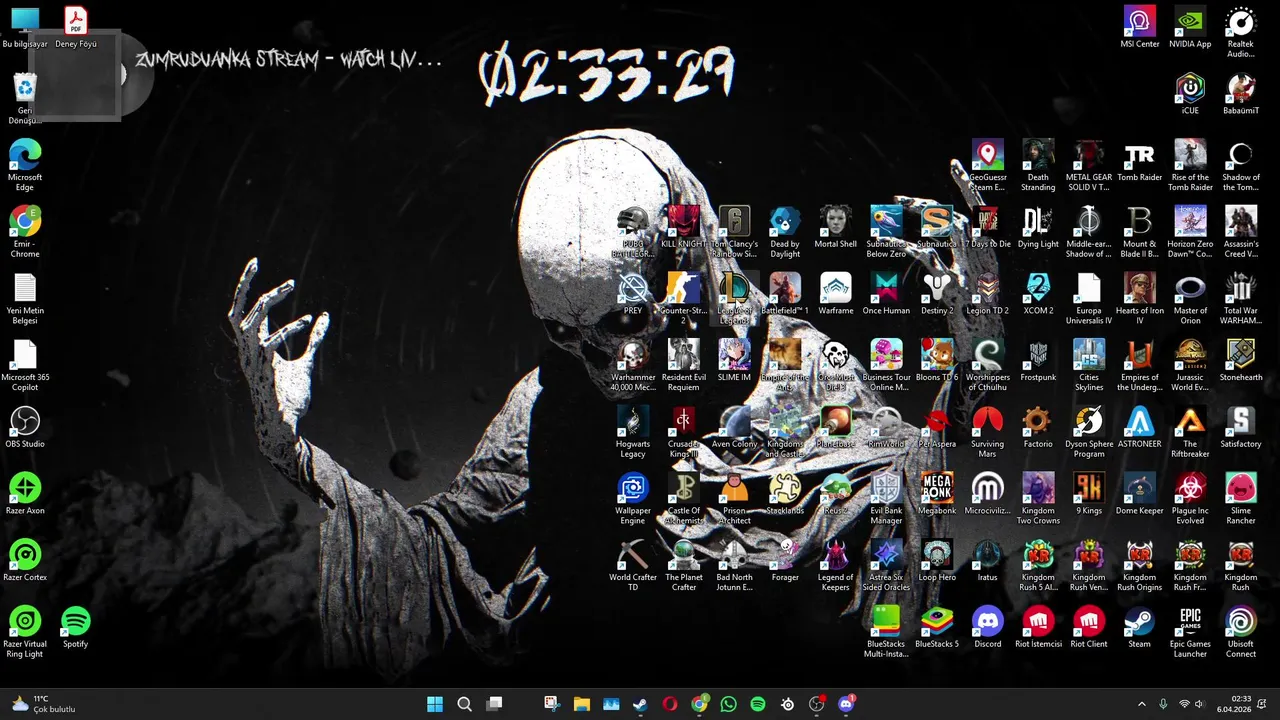Open NVIDIA App shortcut
This screenshot has width=1280, height=720.
[1190, 28]
